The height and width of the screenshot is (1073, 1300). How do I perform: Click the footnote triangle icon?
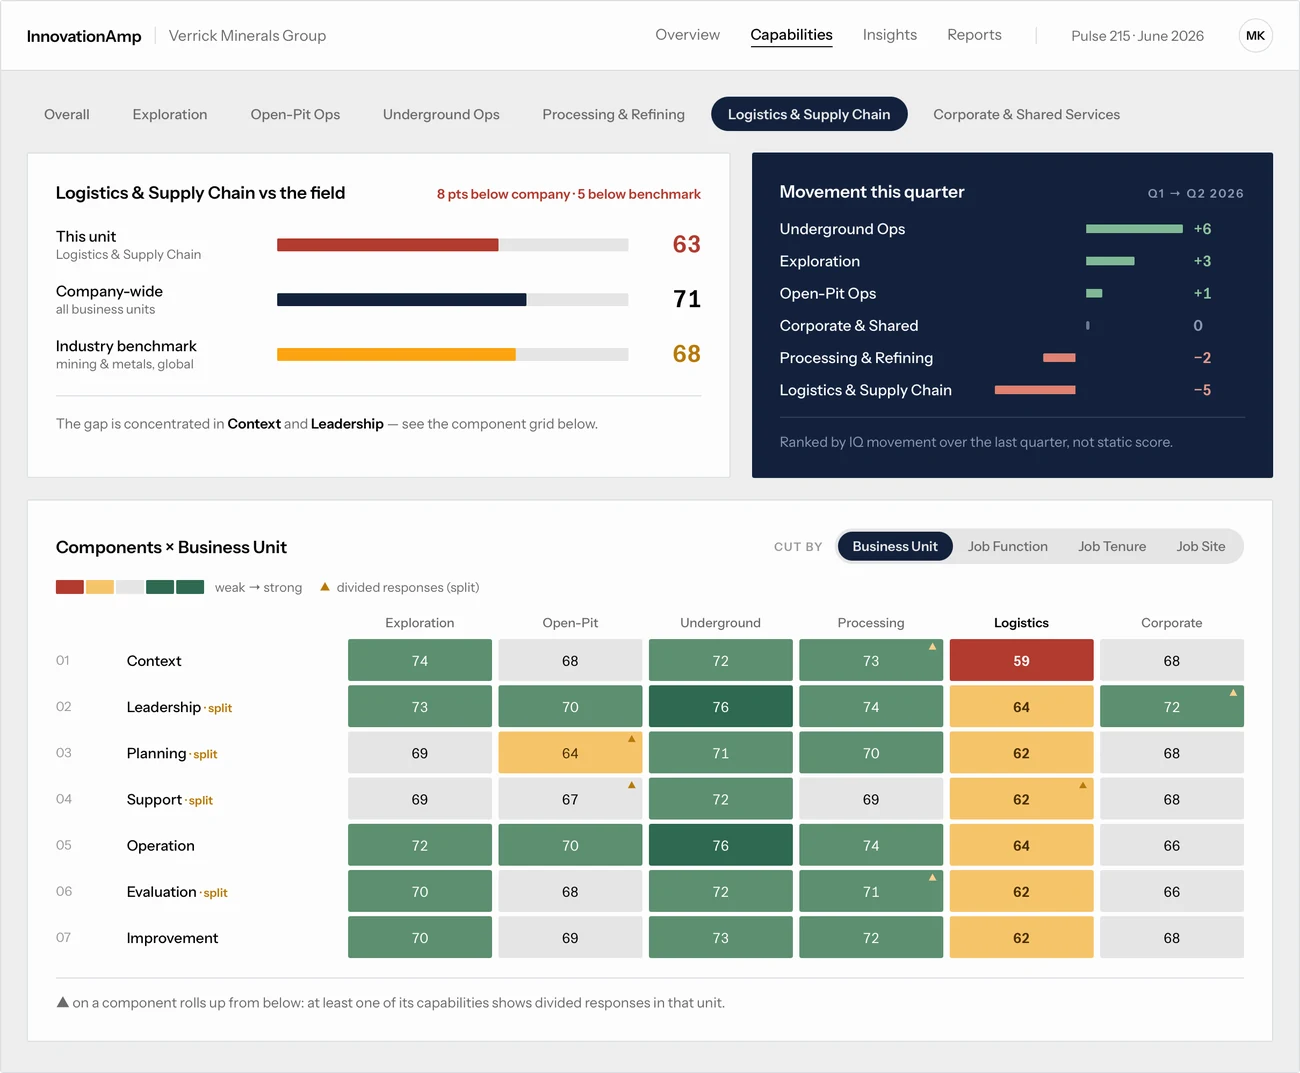[63, 1002]
